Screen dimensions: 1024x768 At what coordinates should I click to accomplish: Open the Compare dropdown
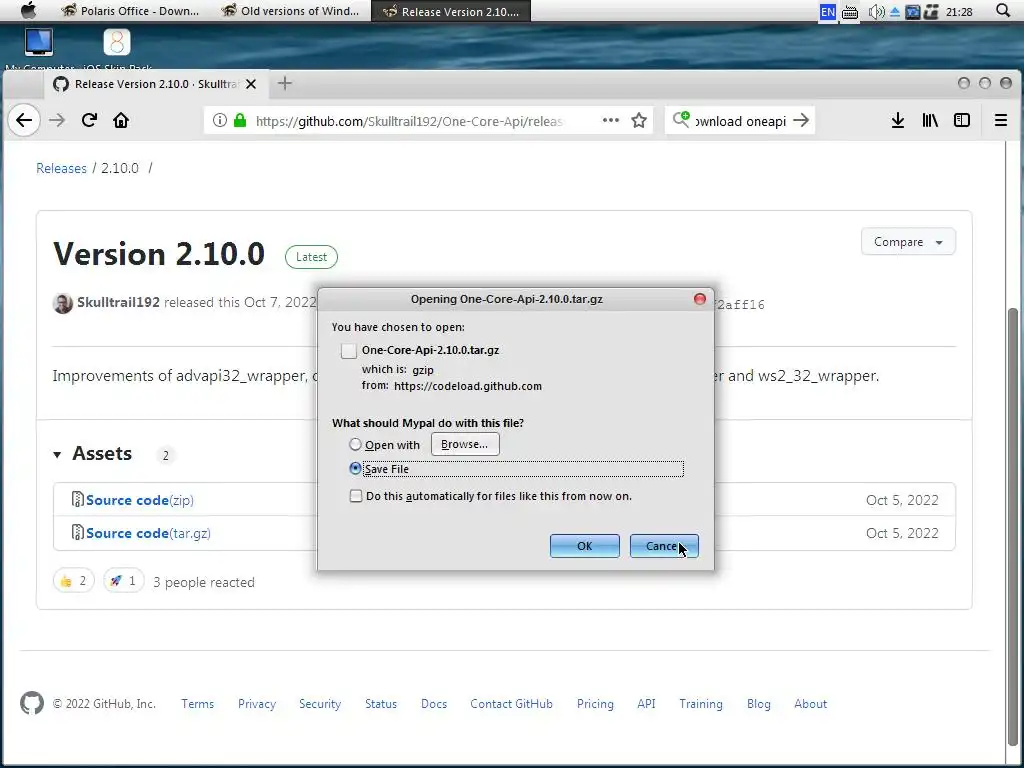(908, 242)
